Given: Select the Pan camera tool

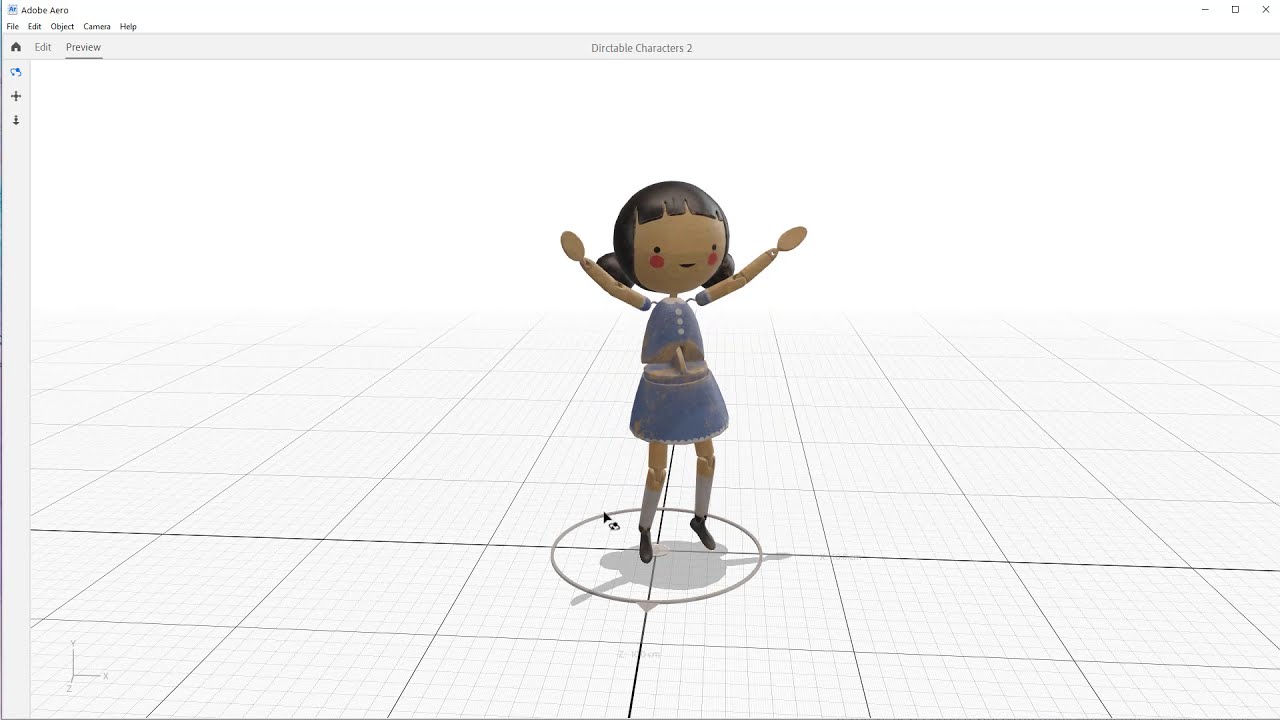Looking at the screenshot, I should [16, 96].
